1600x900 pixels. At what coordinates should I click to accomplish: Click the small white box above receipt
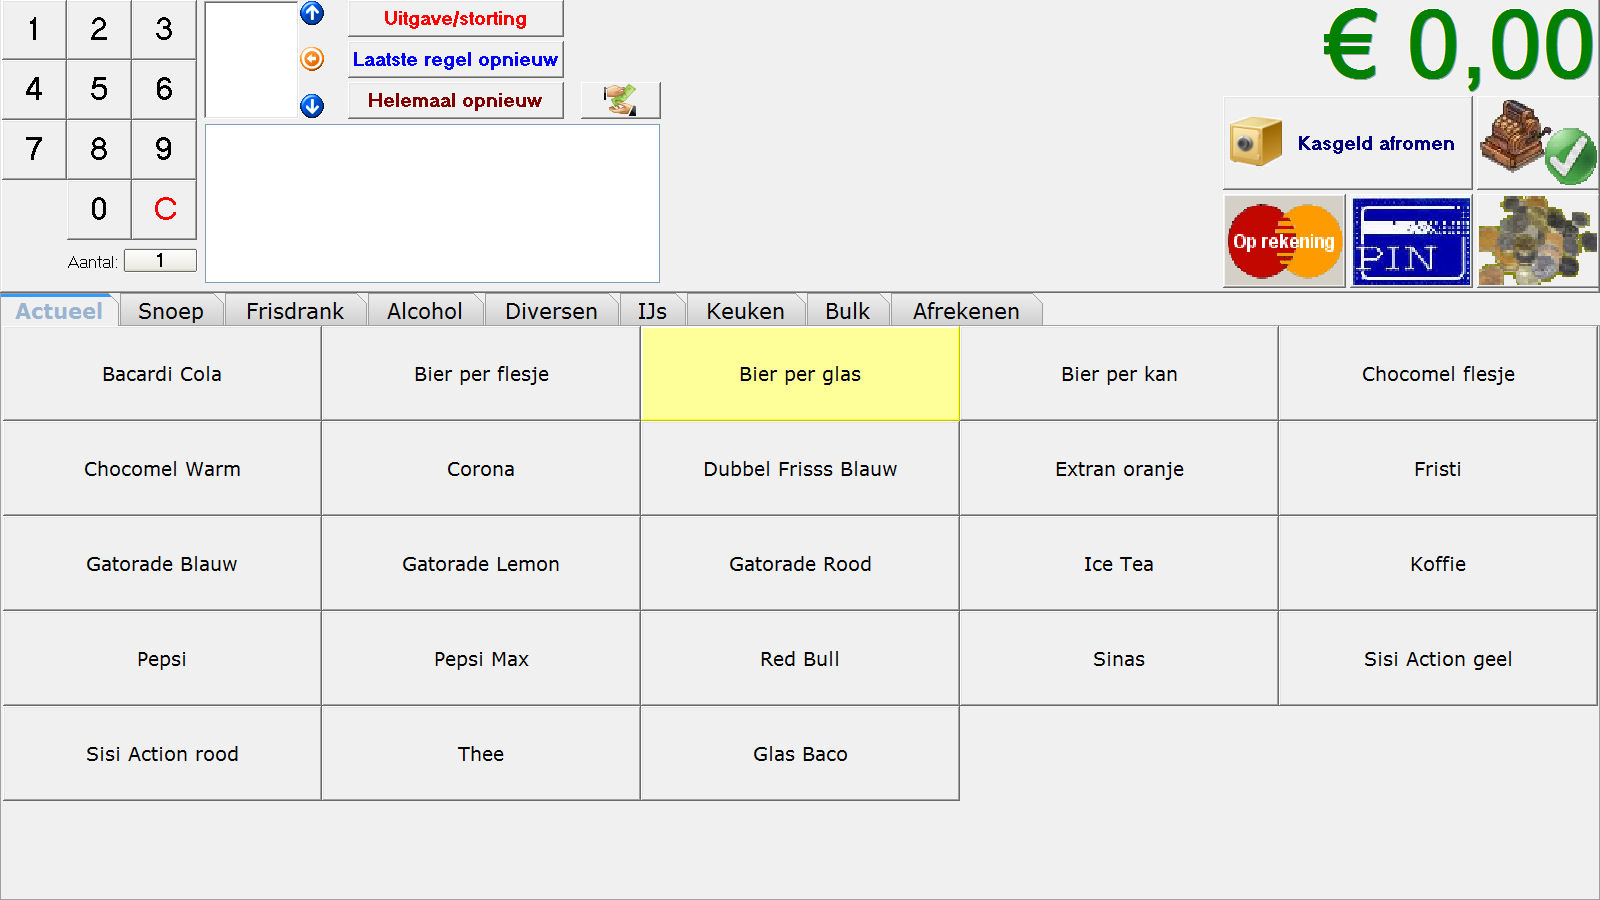point(251,59)
